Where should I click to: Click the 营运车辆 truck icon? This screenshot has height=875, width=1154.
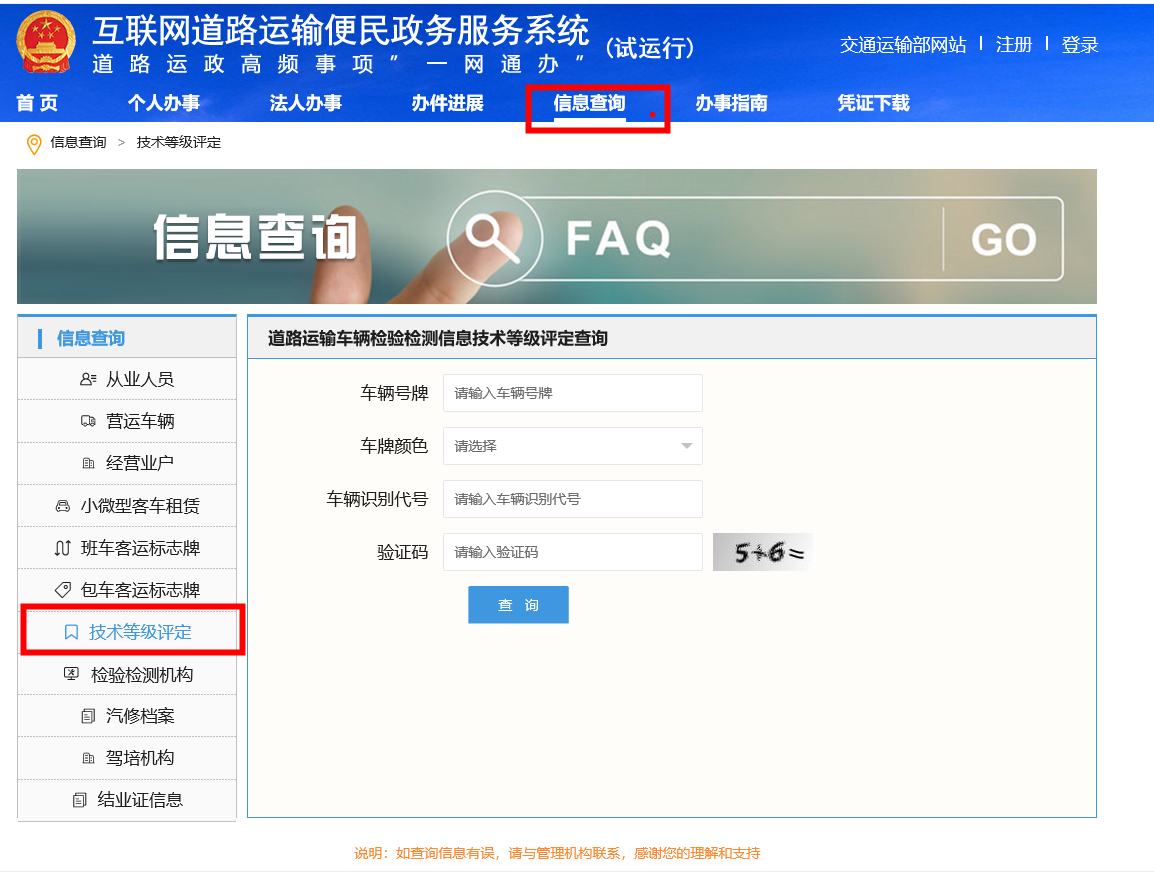click(x=88, y=422)
